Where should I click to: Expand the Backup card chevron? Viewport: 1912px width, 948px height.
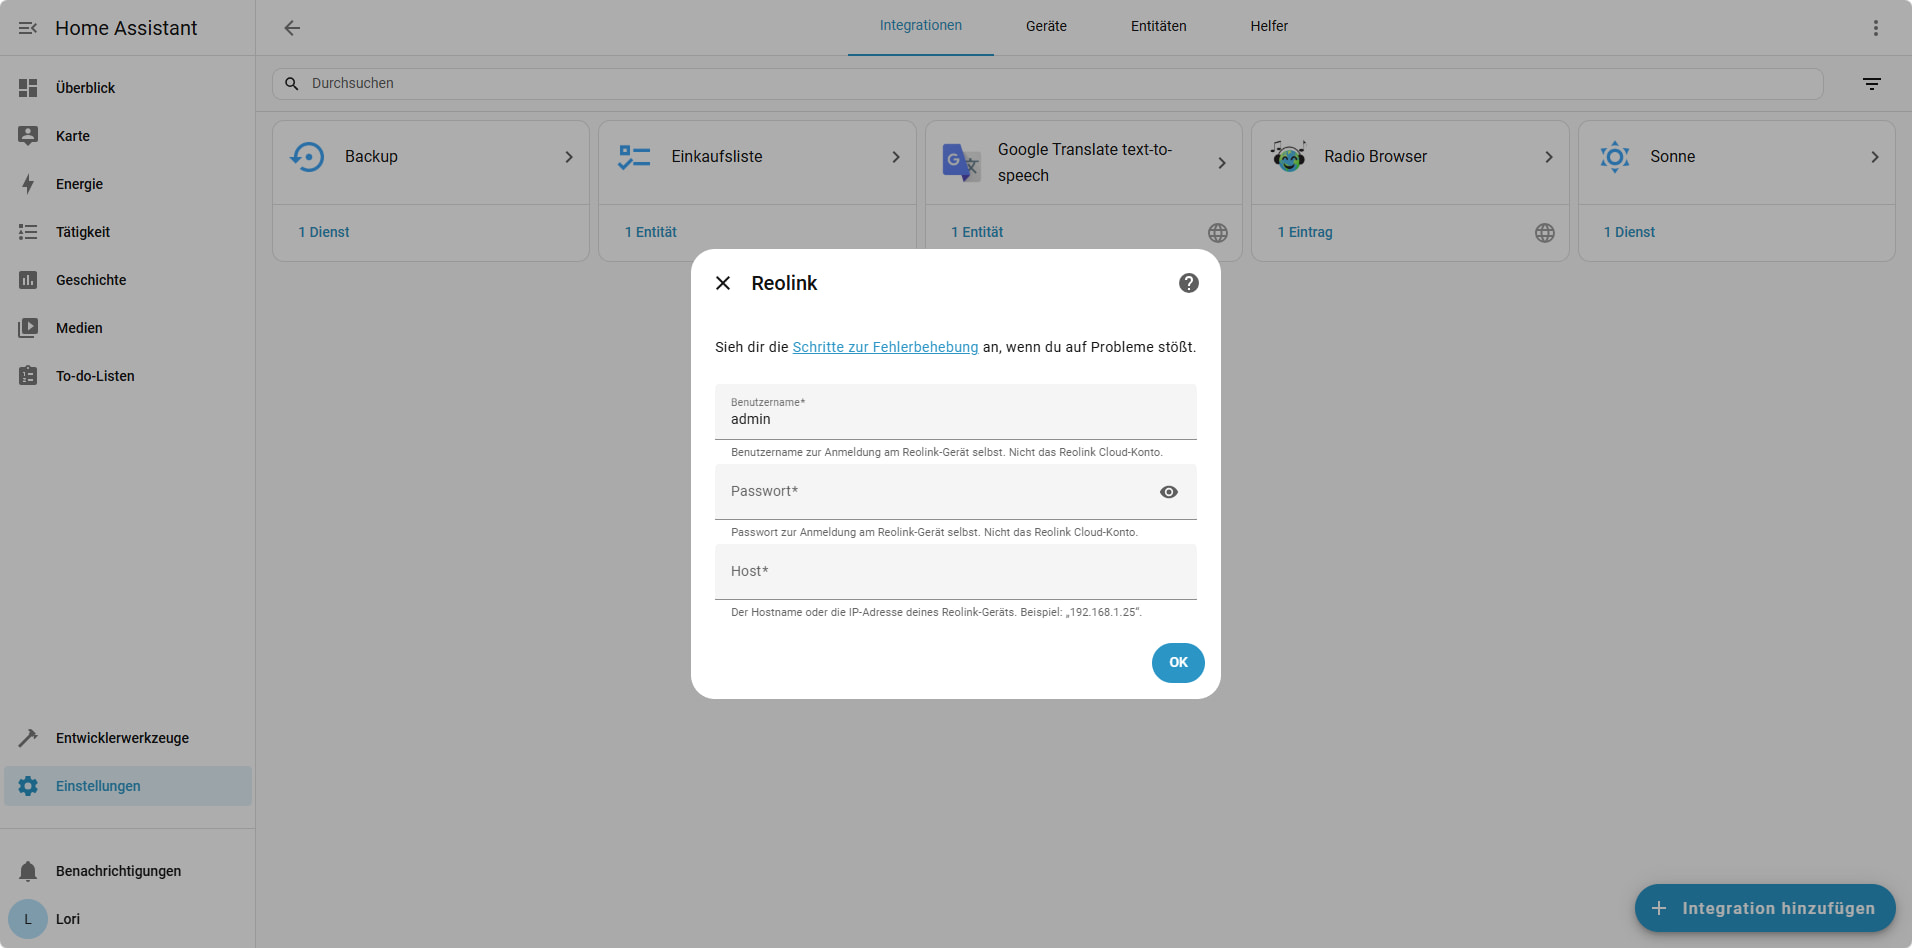[x=569, y=157]
